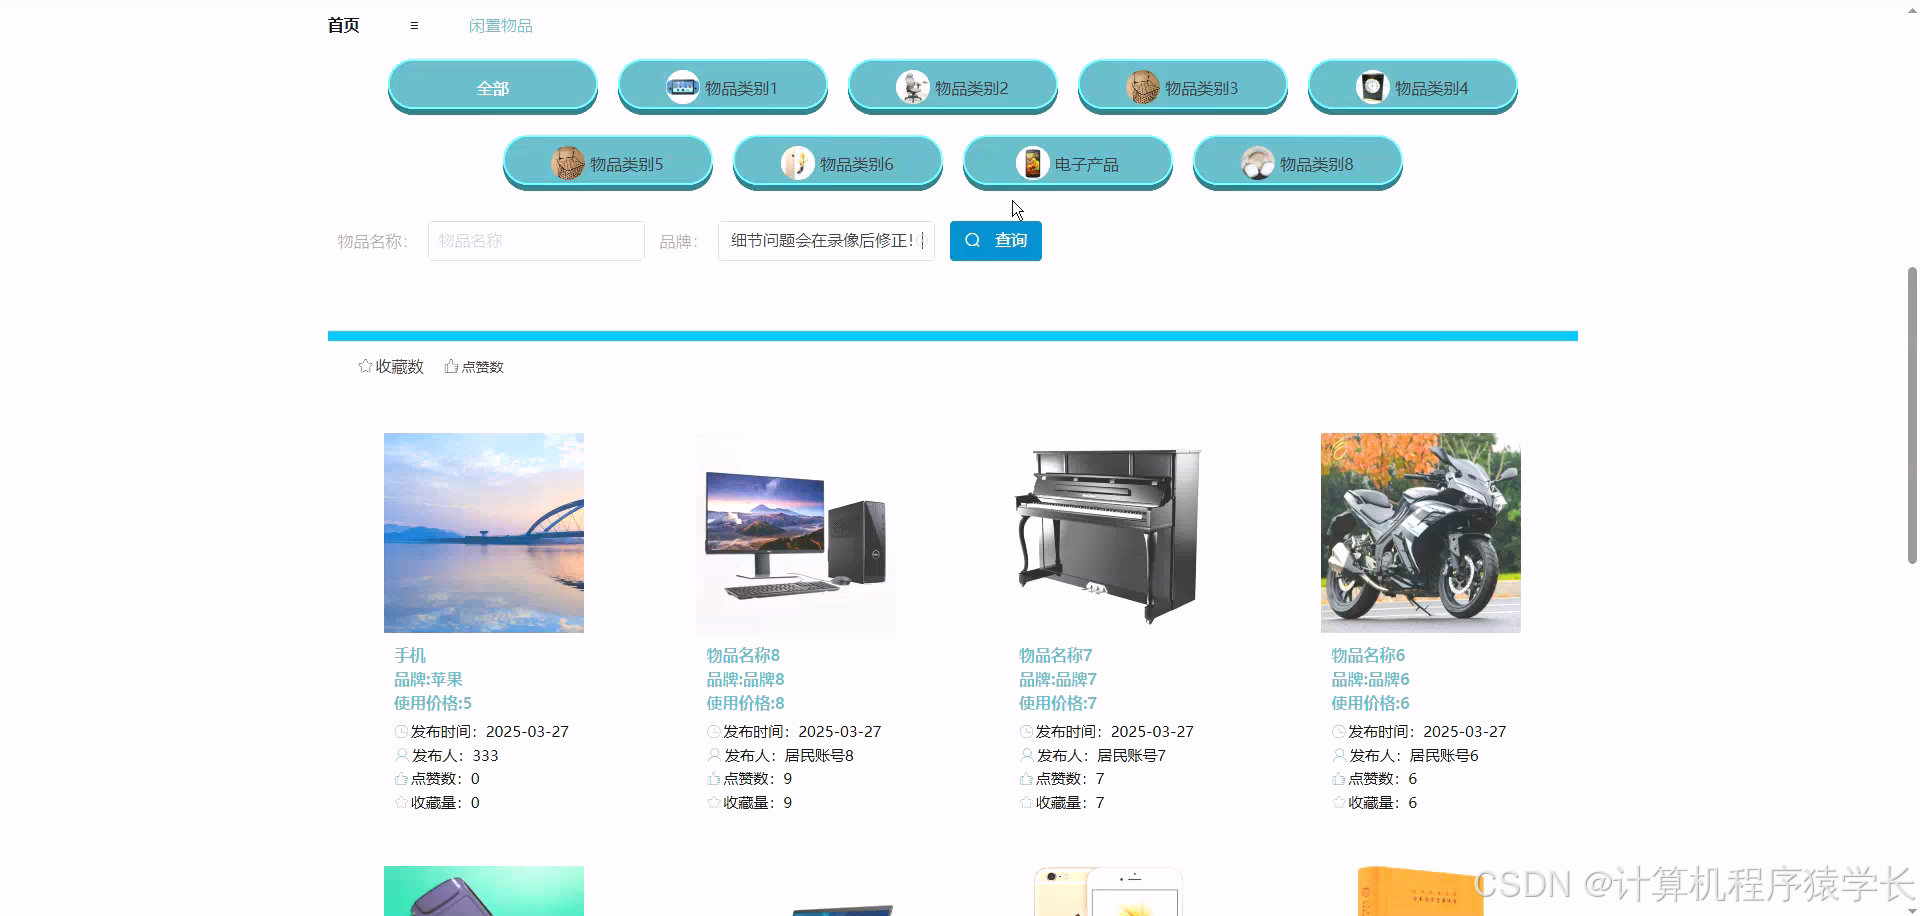The height and width of the screenshot is (916, 1920).
Task: Click the phone icon on the 电子产品 button
Action: (x=1032, y=163)
